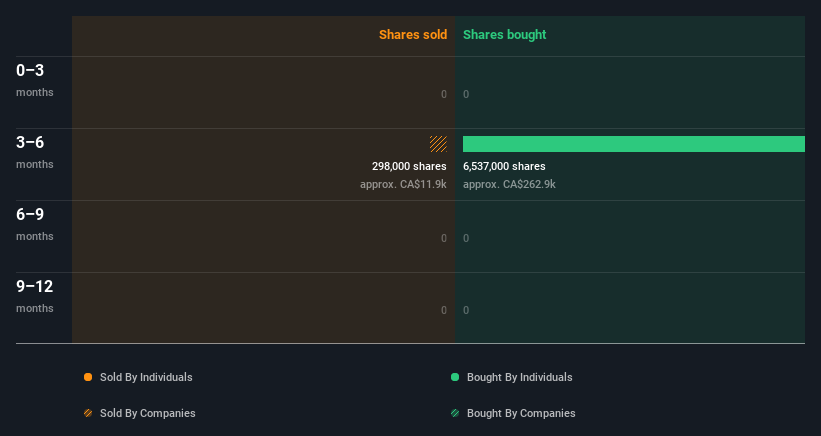Click the Bought By Companies legend text

coord(521,413)
